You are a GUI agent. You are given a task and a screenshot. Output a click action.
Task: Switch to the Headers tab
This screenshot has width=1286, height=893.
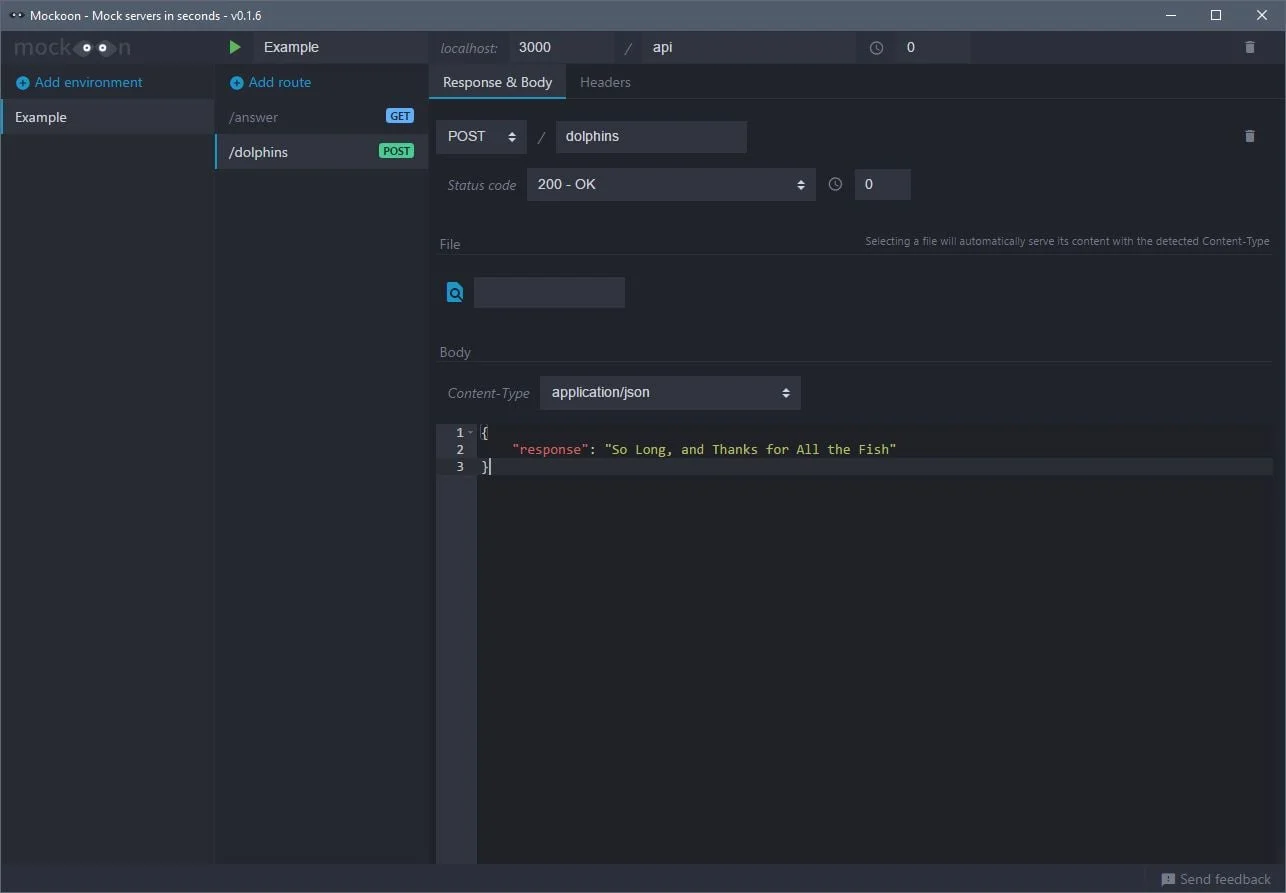[x=605, y=82]
